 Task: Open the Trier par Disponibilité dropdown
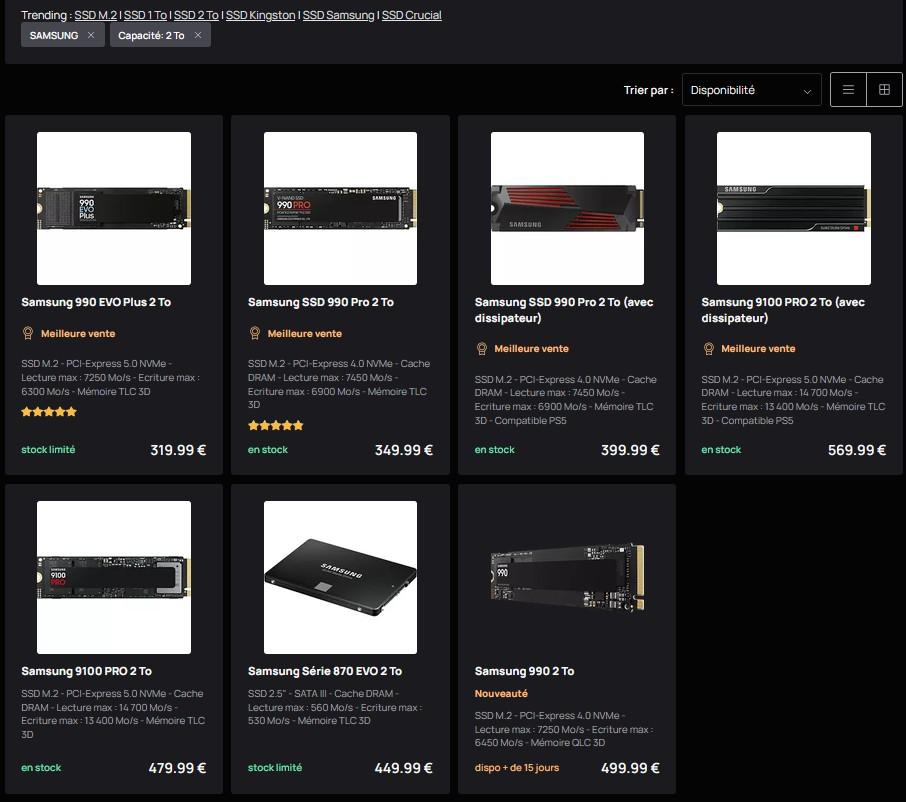click(751, 90)
